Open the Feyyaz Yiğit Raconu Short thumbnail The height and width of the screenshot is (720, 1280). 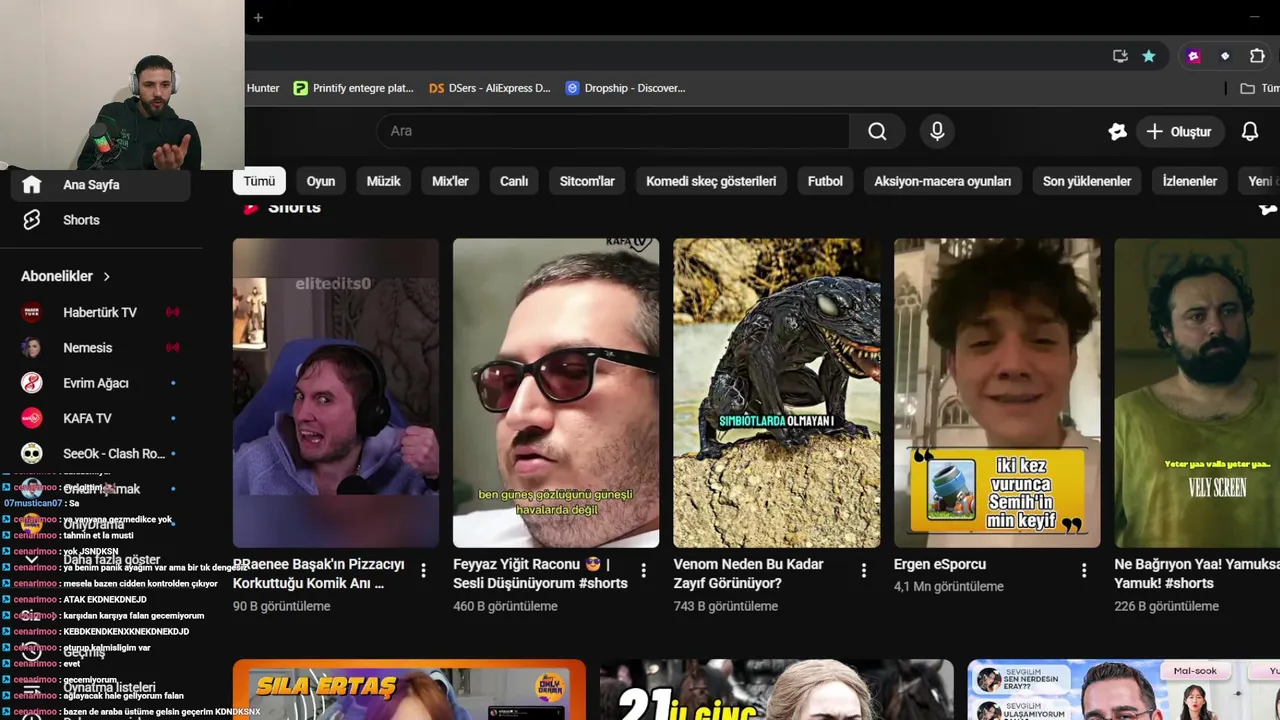tap(556, 393)
